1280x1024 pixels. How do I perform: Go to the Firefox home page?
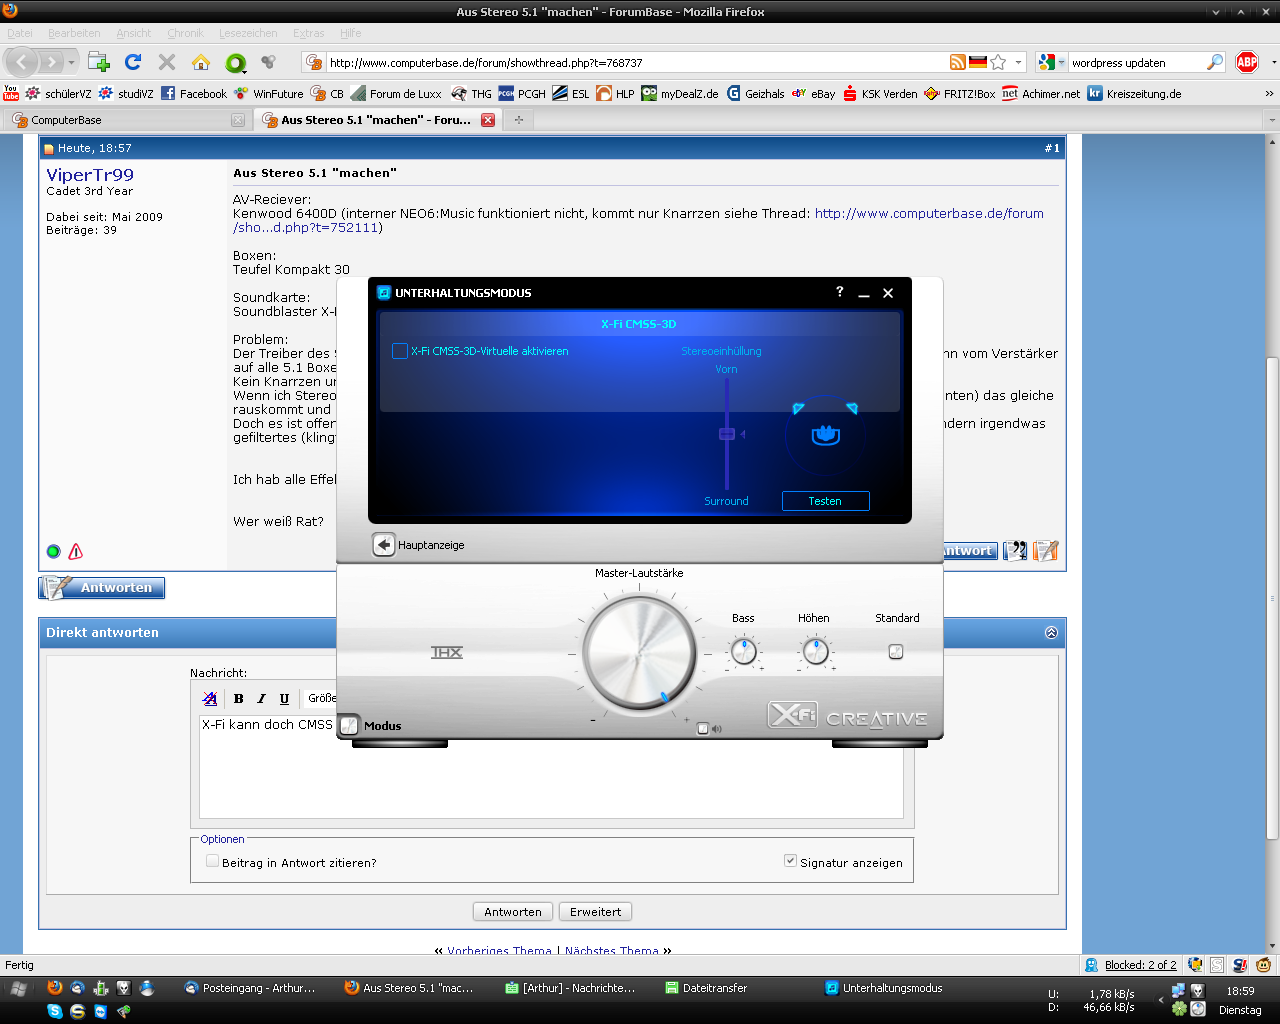click(201, 62)
